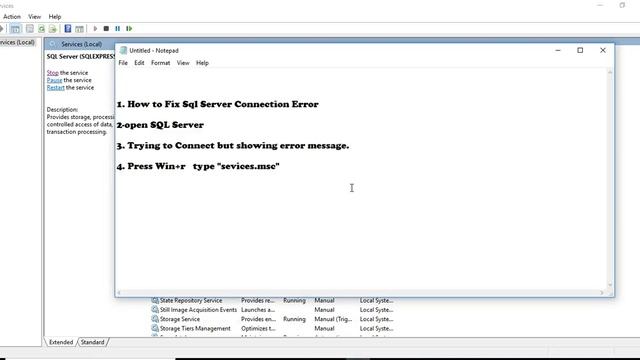Click Local Syste... logon of State Repository Service
This screenshot has height=360, width=640.
pos(376,300)
